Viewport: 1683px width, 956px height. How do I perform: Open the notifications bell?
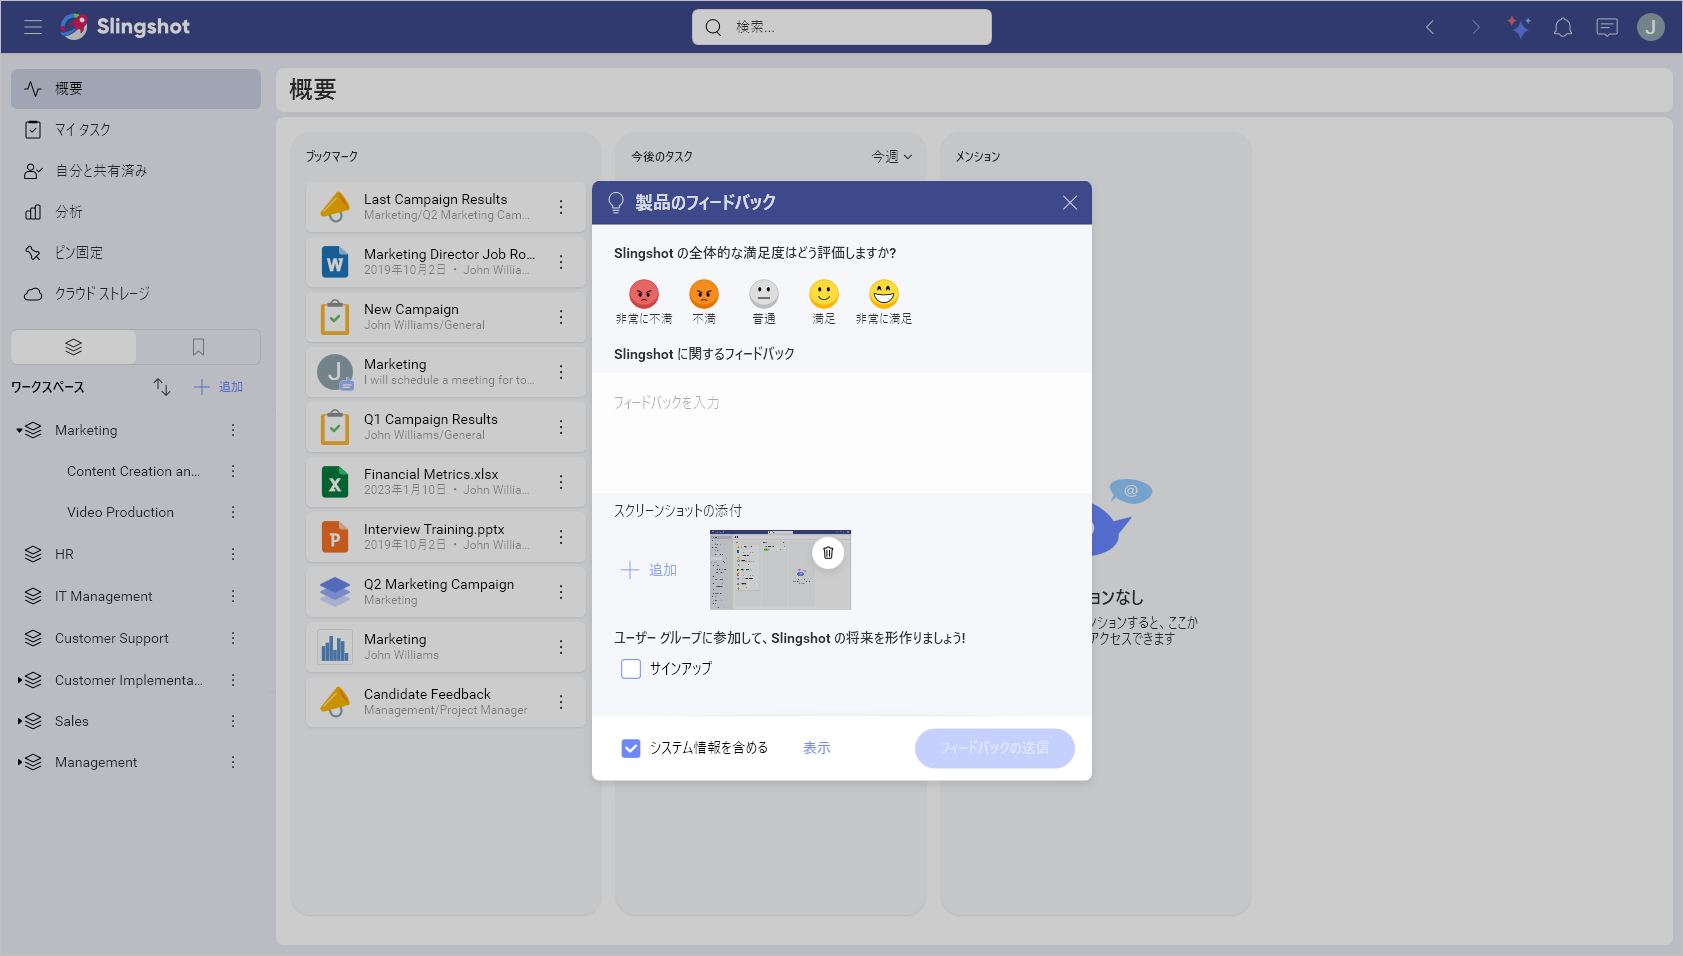pos(1563,27)
